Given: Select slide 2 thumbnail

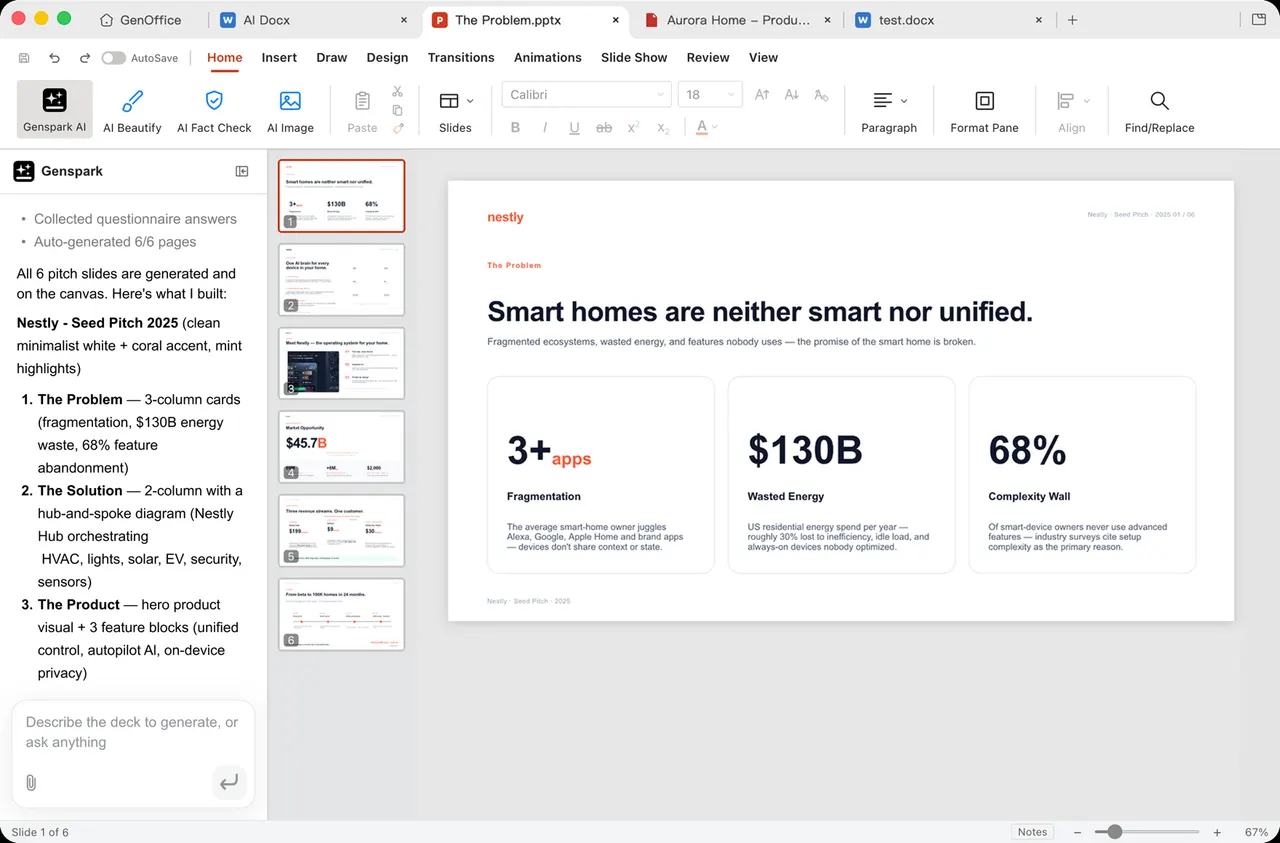Looking at the screenshot, I should [x=341, y=279].
